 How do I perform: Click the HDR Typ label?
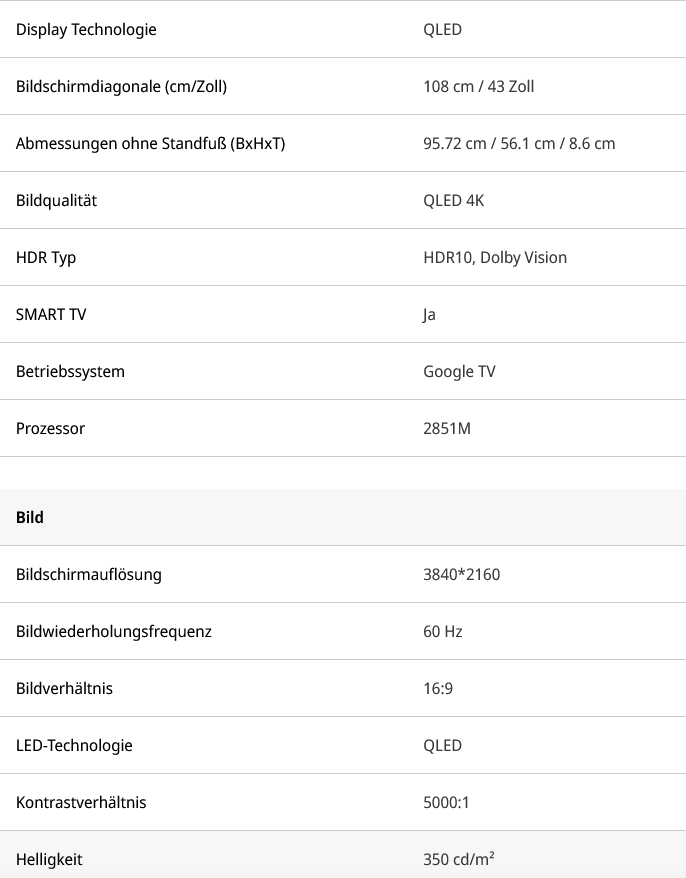pos(46,257)
